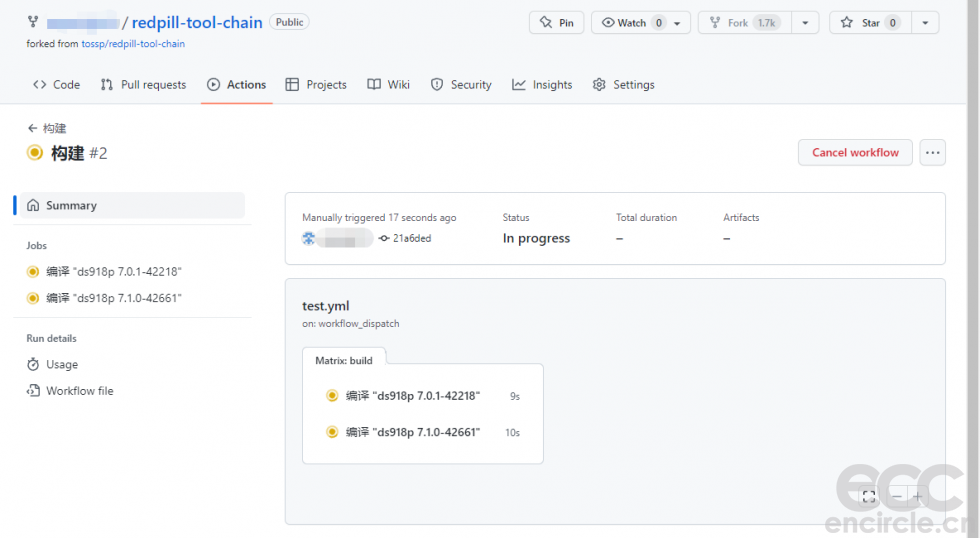
Task: Click the Watch count badge 0
Action: (x=659, y=22)
